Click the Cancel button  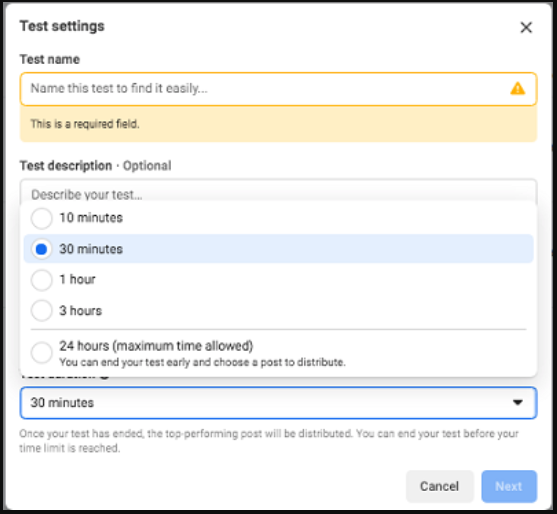(440, 486)
